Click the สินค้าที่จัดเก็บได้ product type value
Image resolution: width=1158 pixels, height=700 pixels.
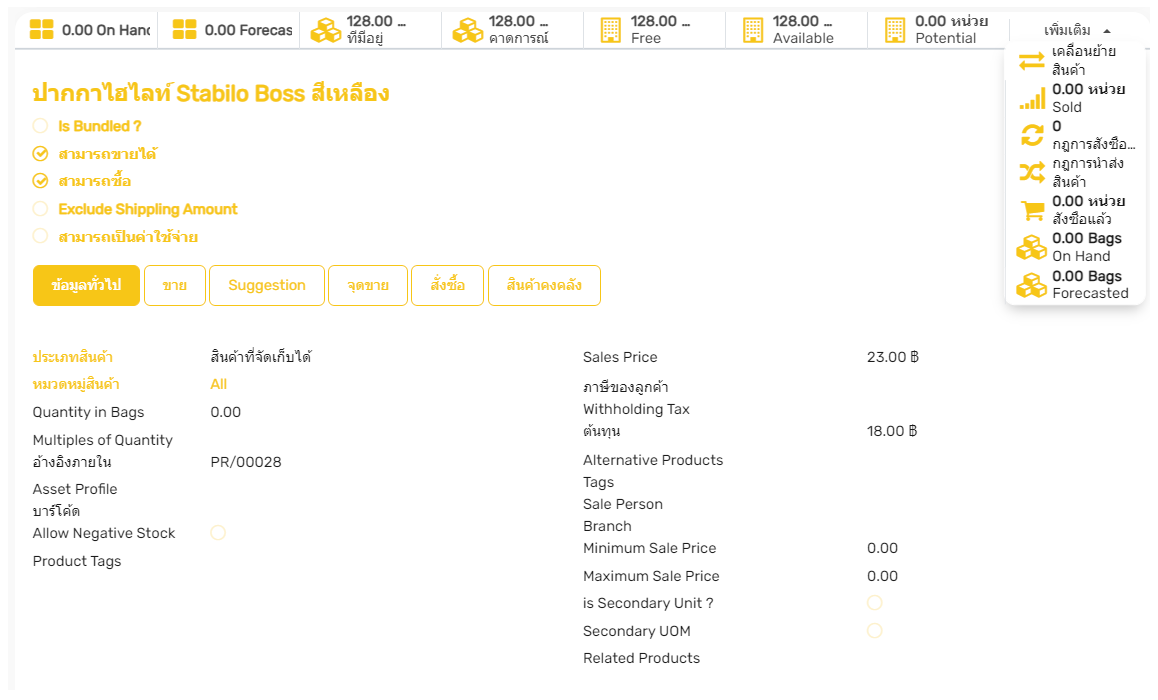point(261,357)
